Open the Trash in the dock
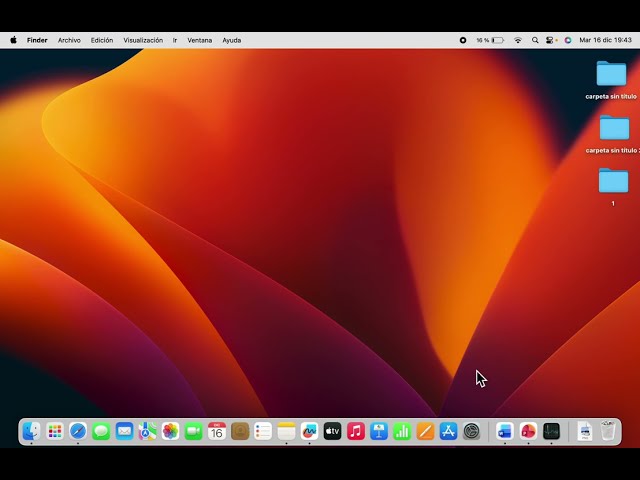 point(608,431)
